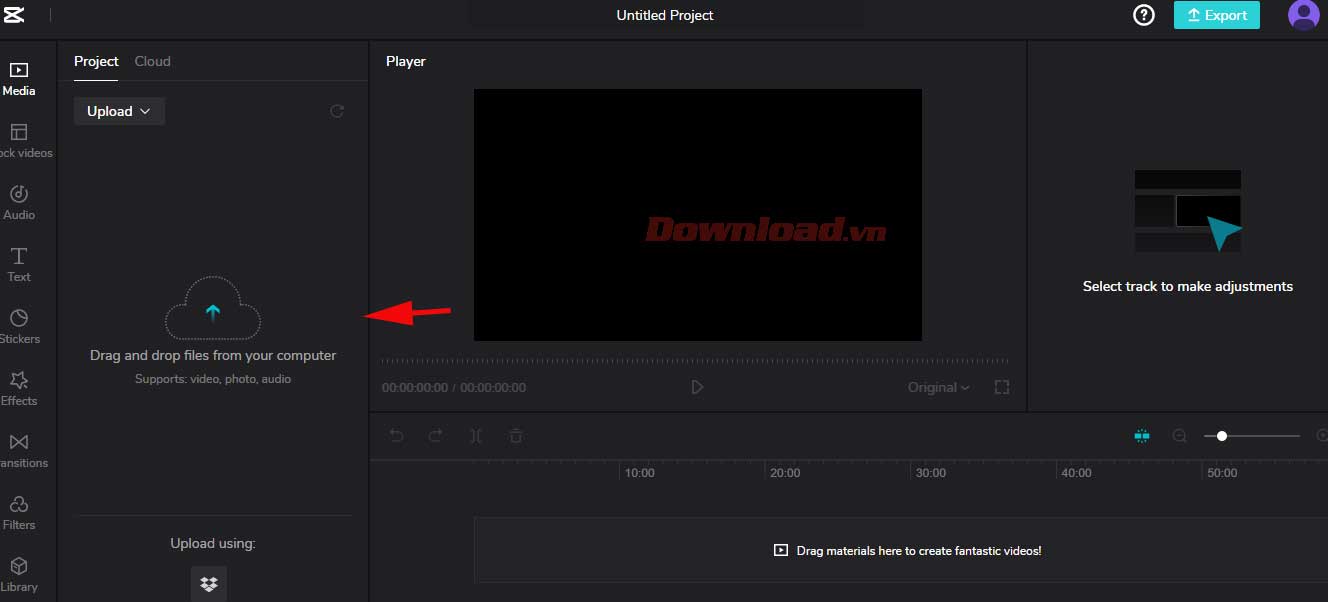Click the timeline zoom slider handle

(1222, 436)
